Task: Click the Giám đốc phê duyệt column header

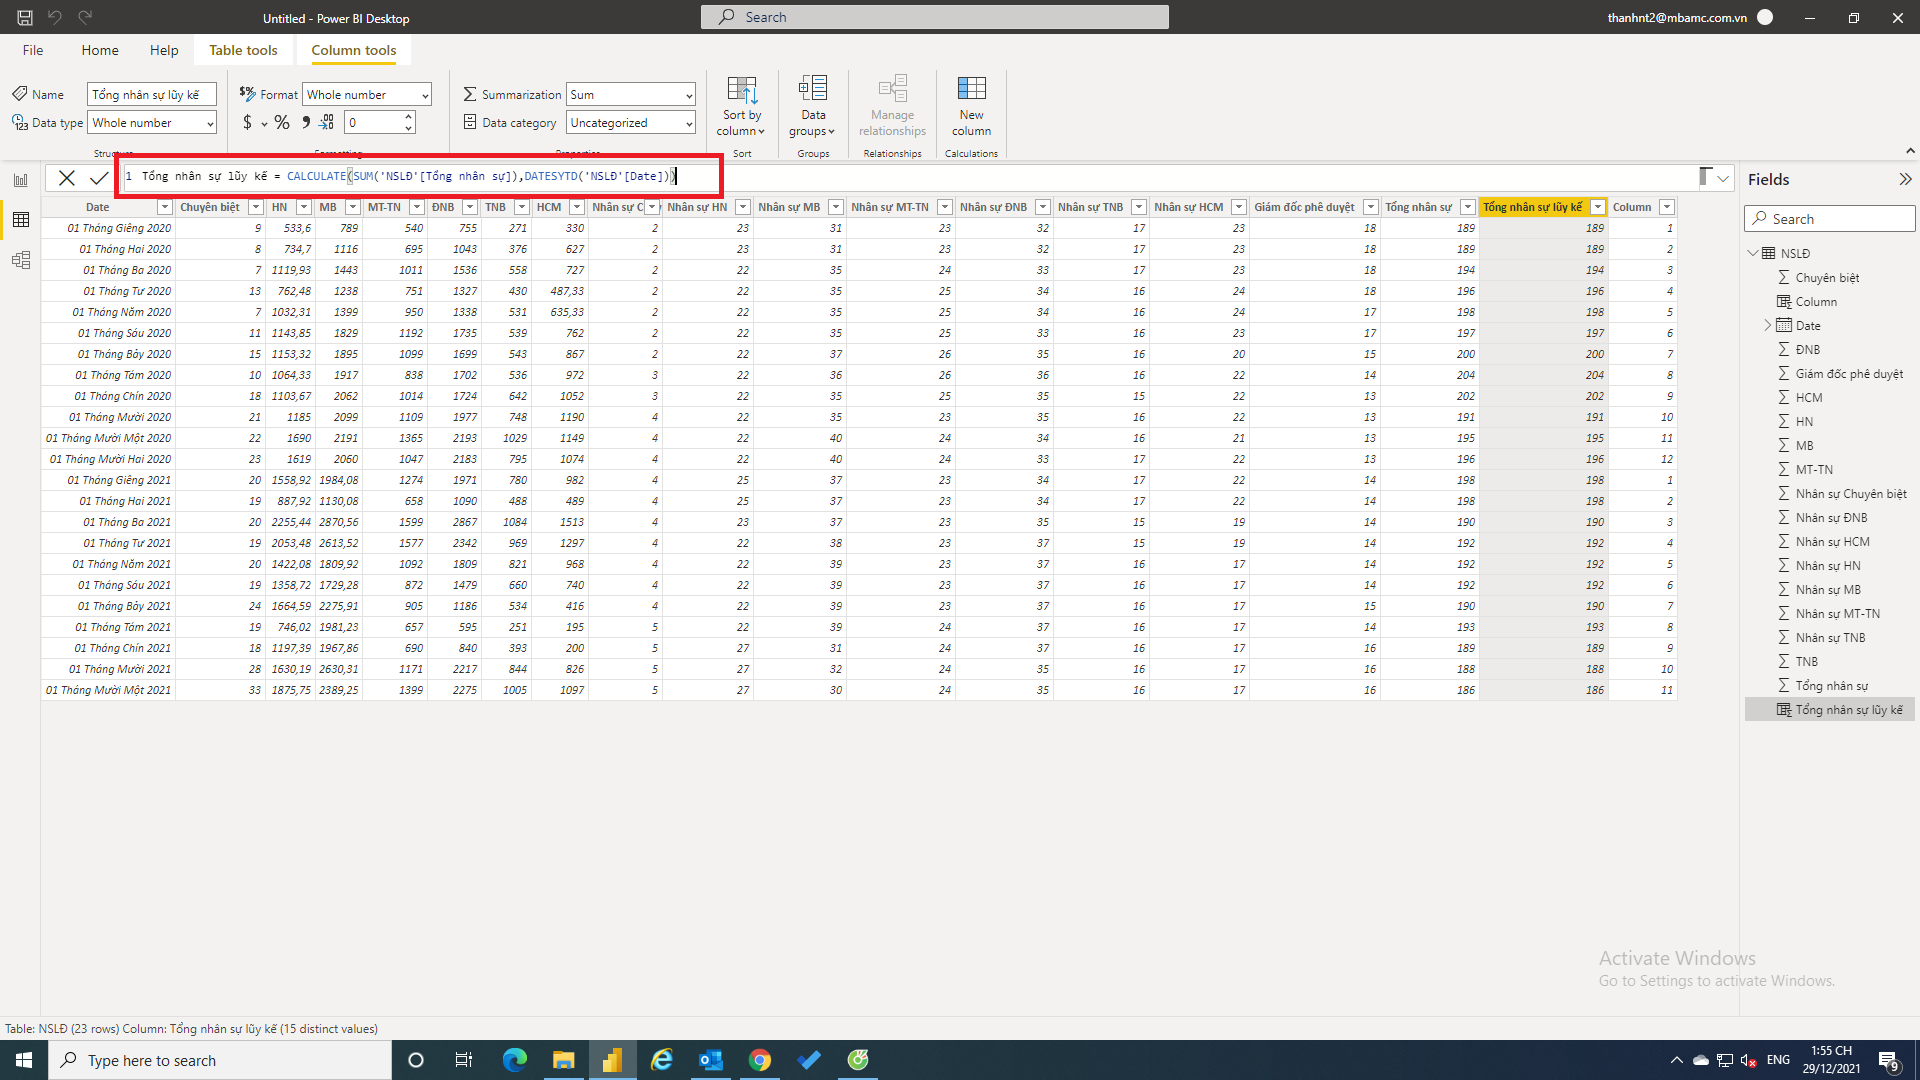Action: coord(1304,207)
